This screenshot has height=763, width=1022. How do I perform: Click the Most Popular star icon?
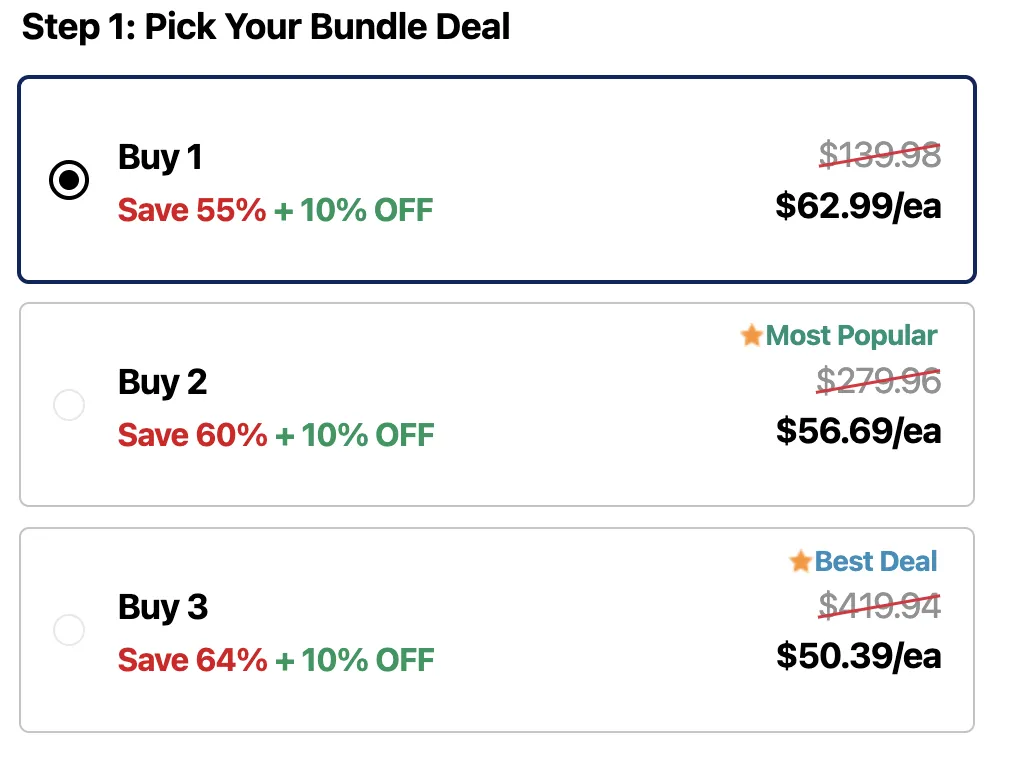click(752, 336)
